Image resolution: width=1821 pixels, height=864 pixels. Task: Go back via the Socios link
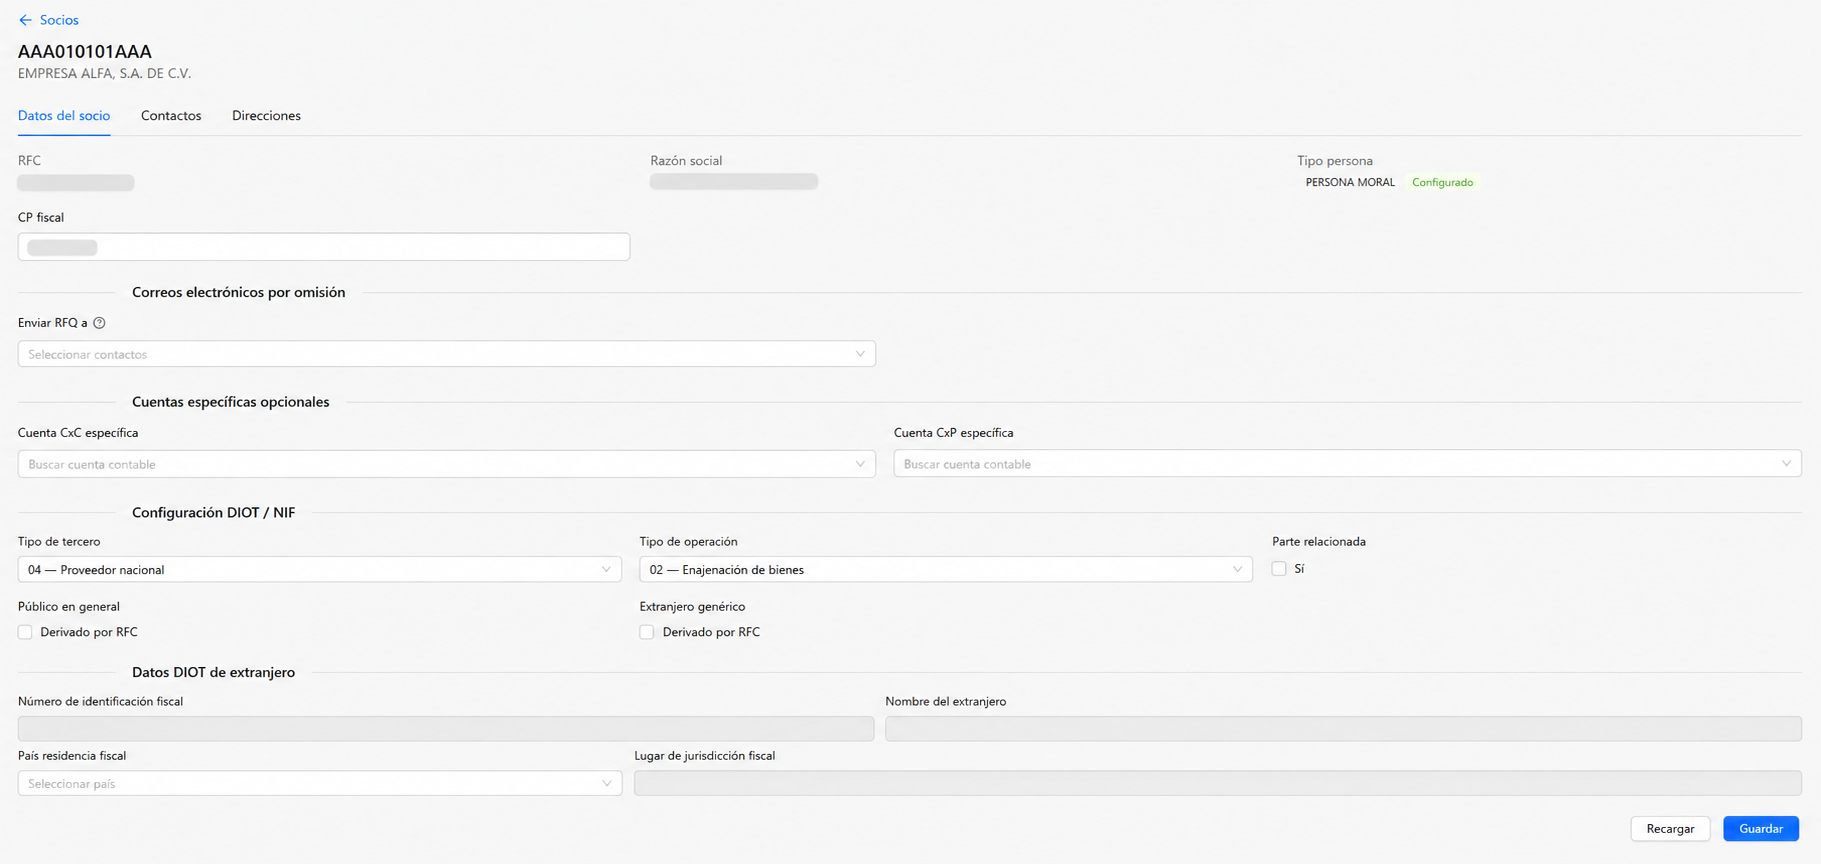(x=59, y=20)
